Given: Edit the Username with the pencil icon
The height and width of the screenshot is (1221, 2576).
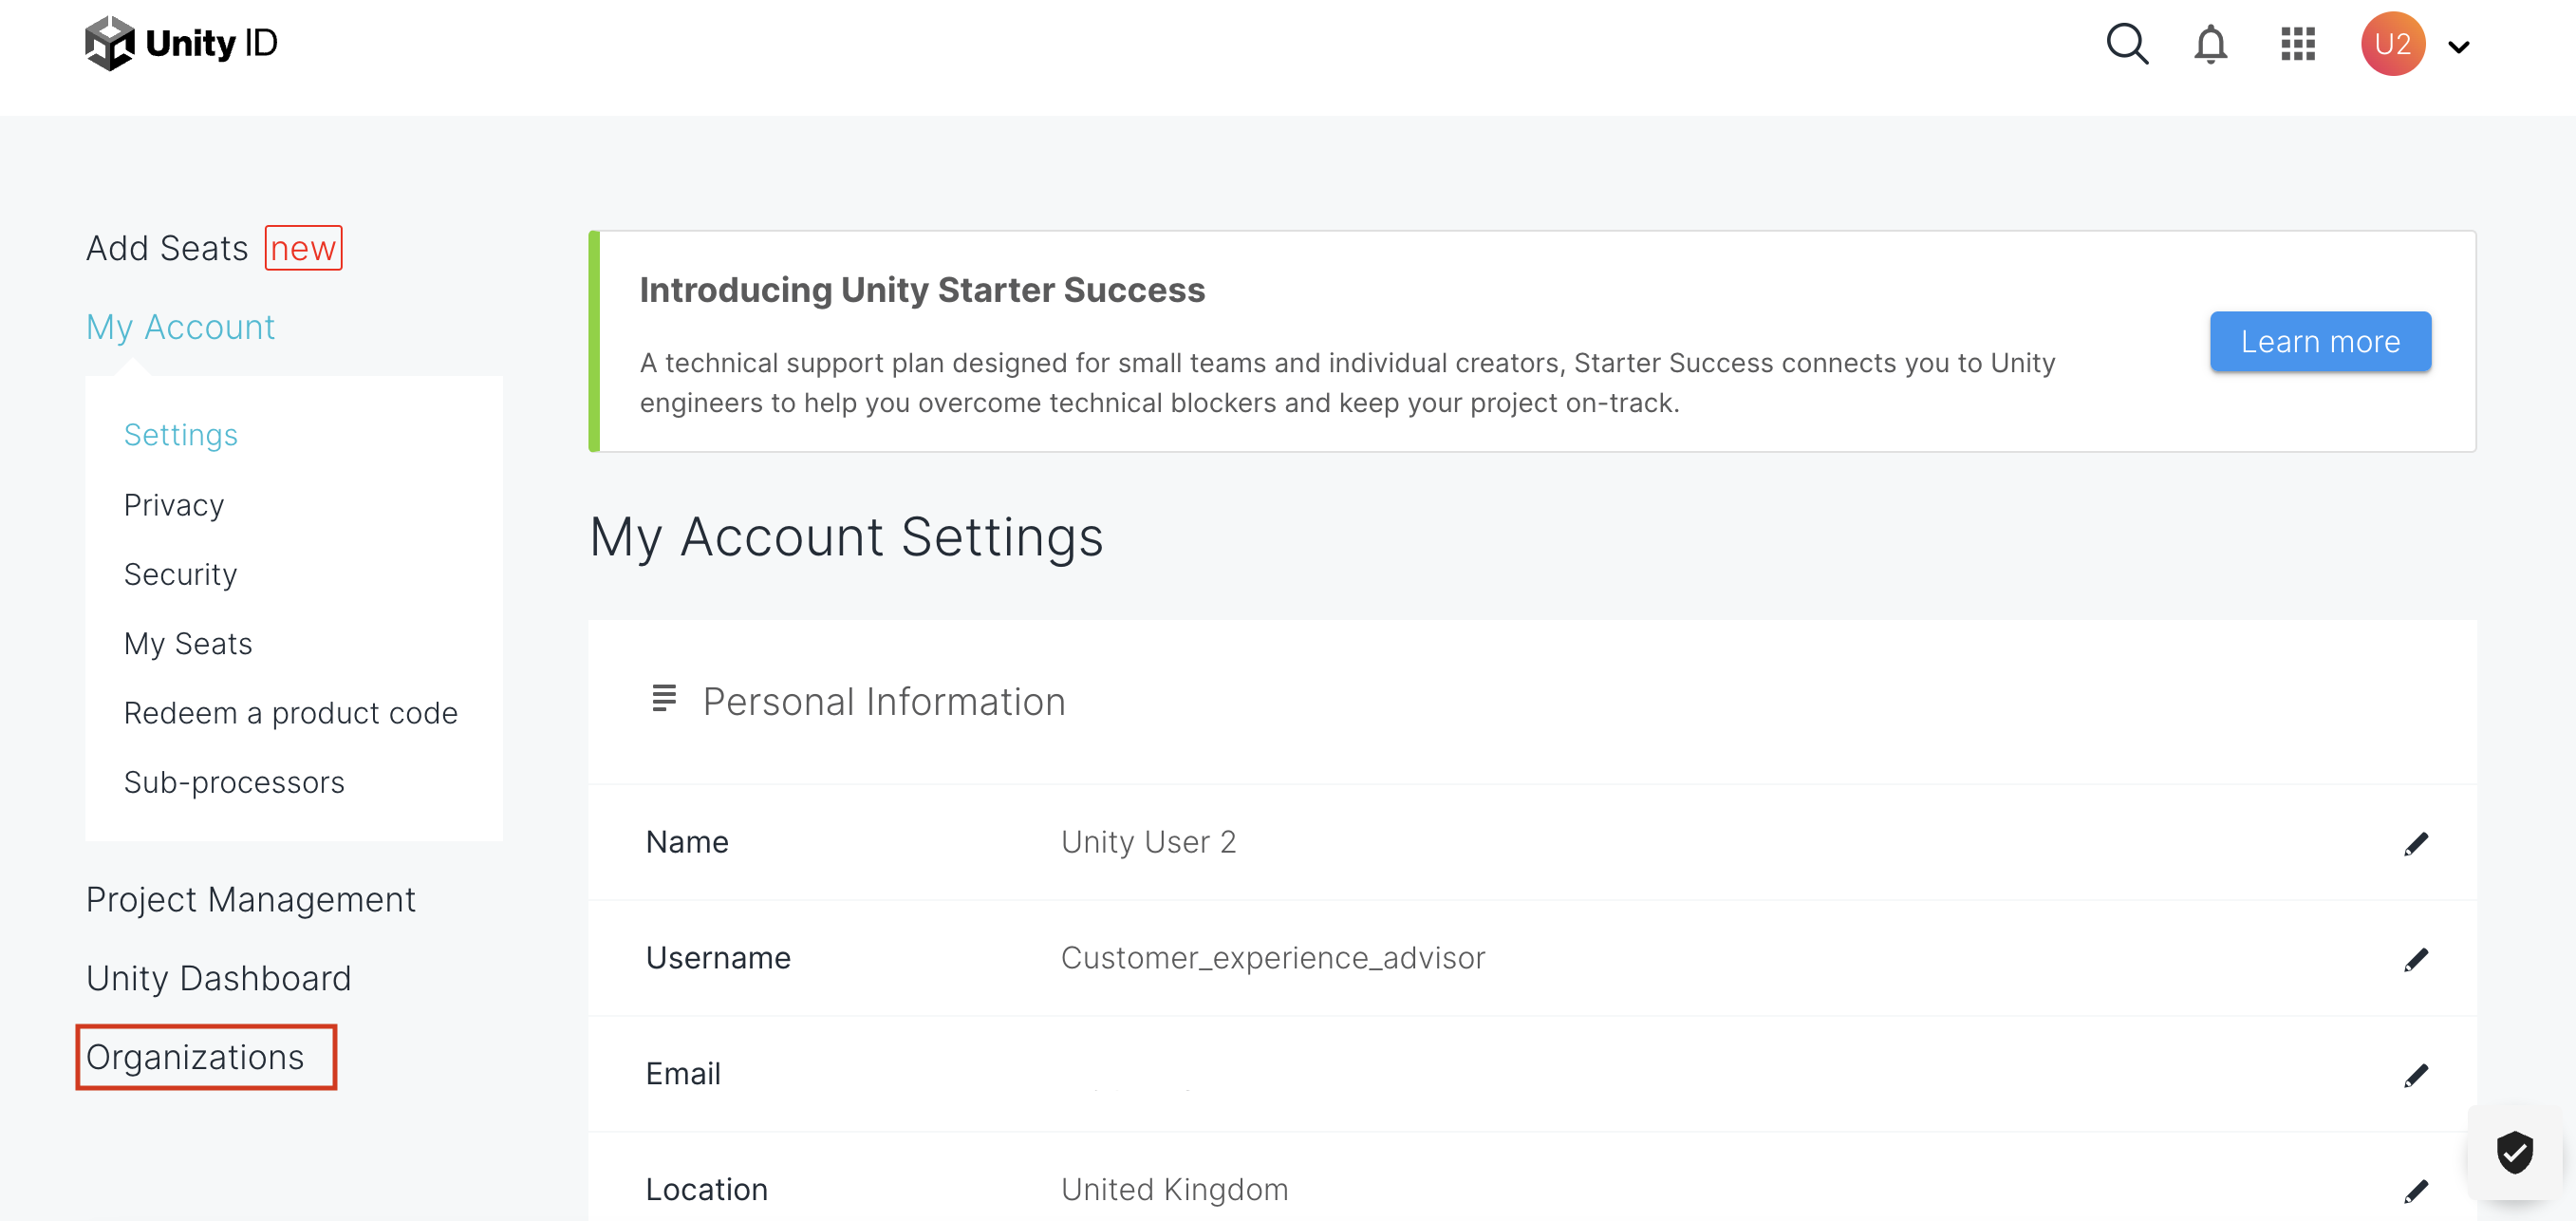Looking at the screenshot, I should [2417, 958].
